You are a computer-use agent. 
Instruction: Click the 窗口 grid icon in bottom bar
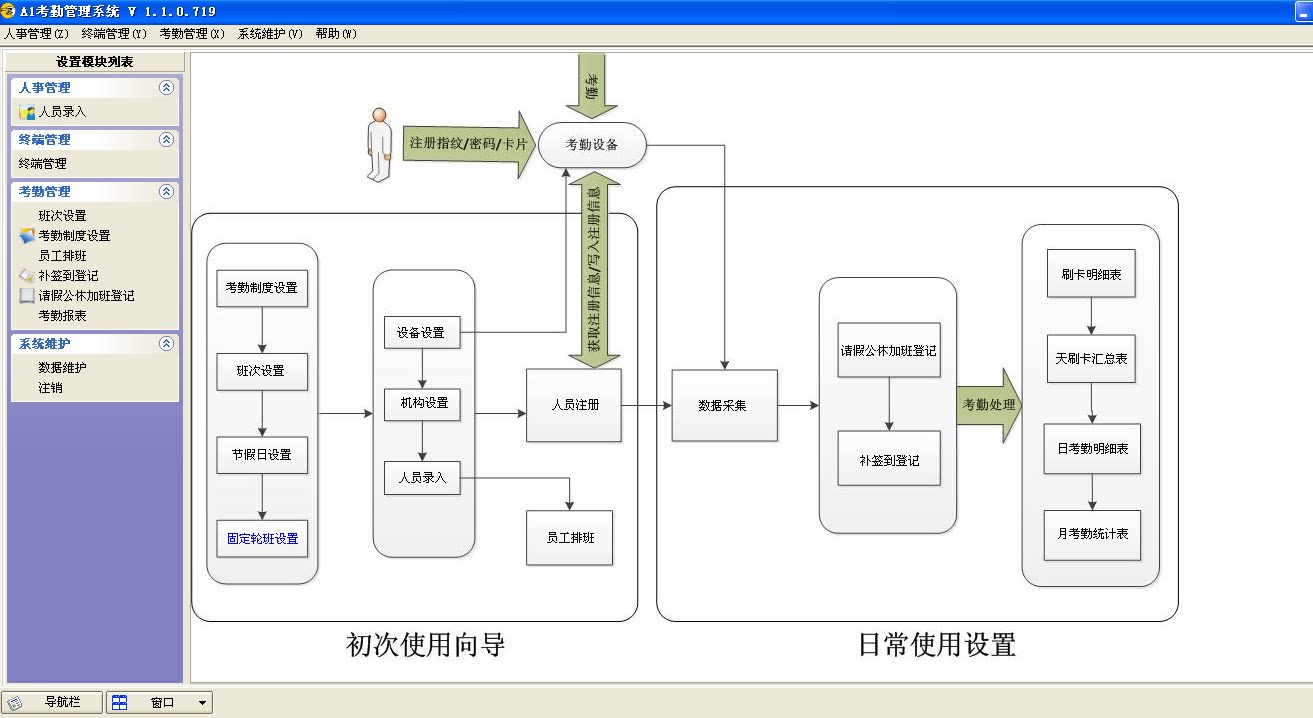point(119,703)
